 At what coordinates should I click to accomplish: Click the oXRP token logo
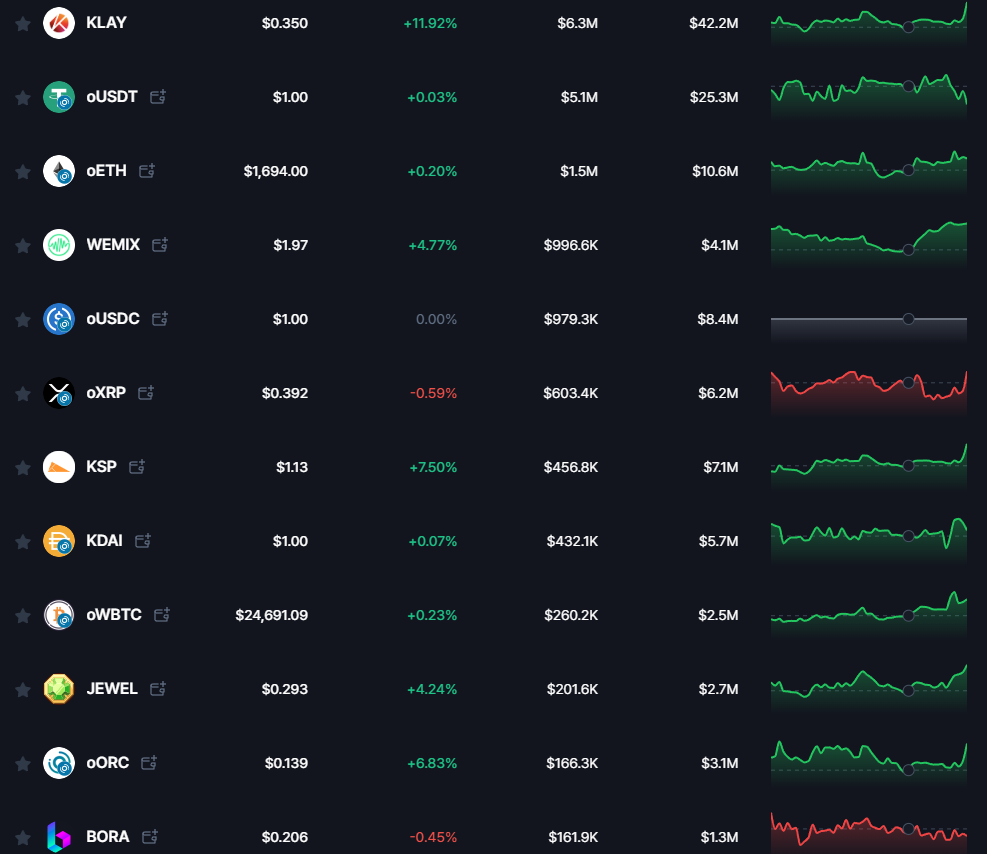click(x=59, y=393)
